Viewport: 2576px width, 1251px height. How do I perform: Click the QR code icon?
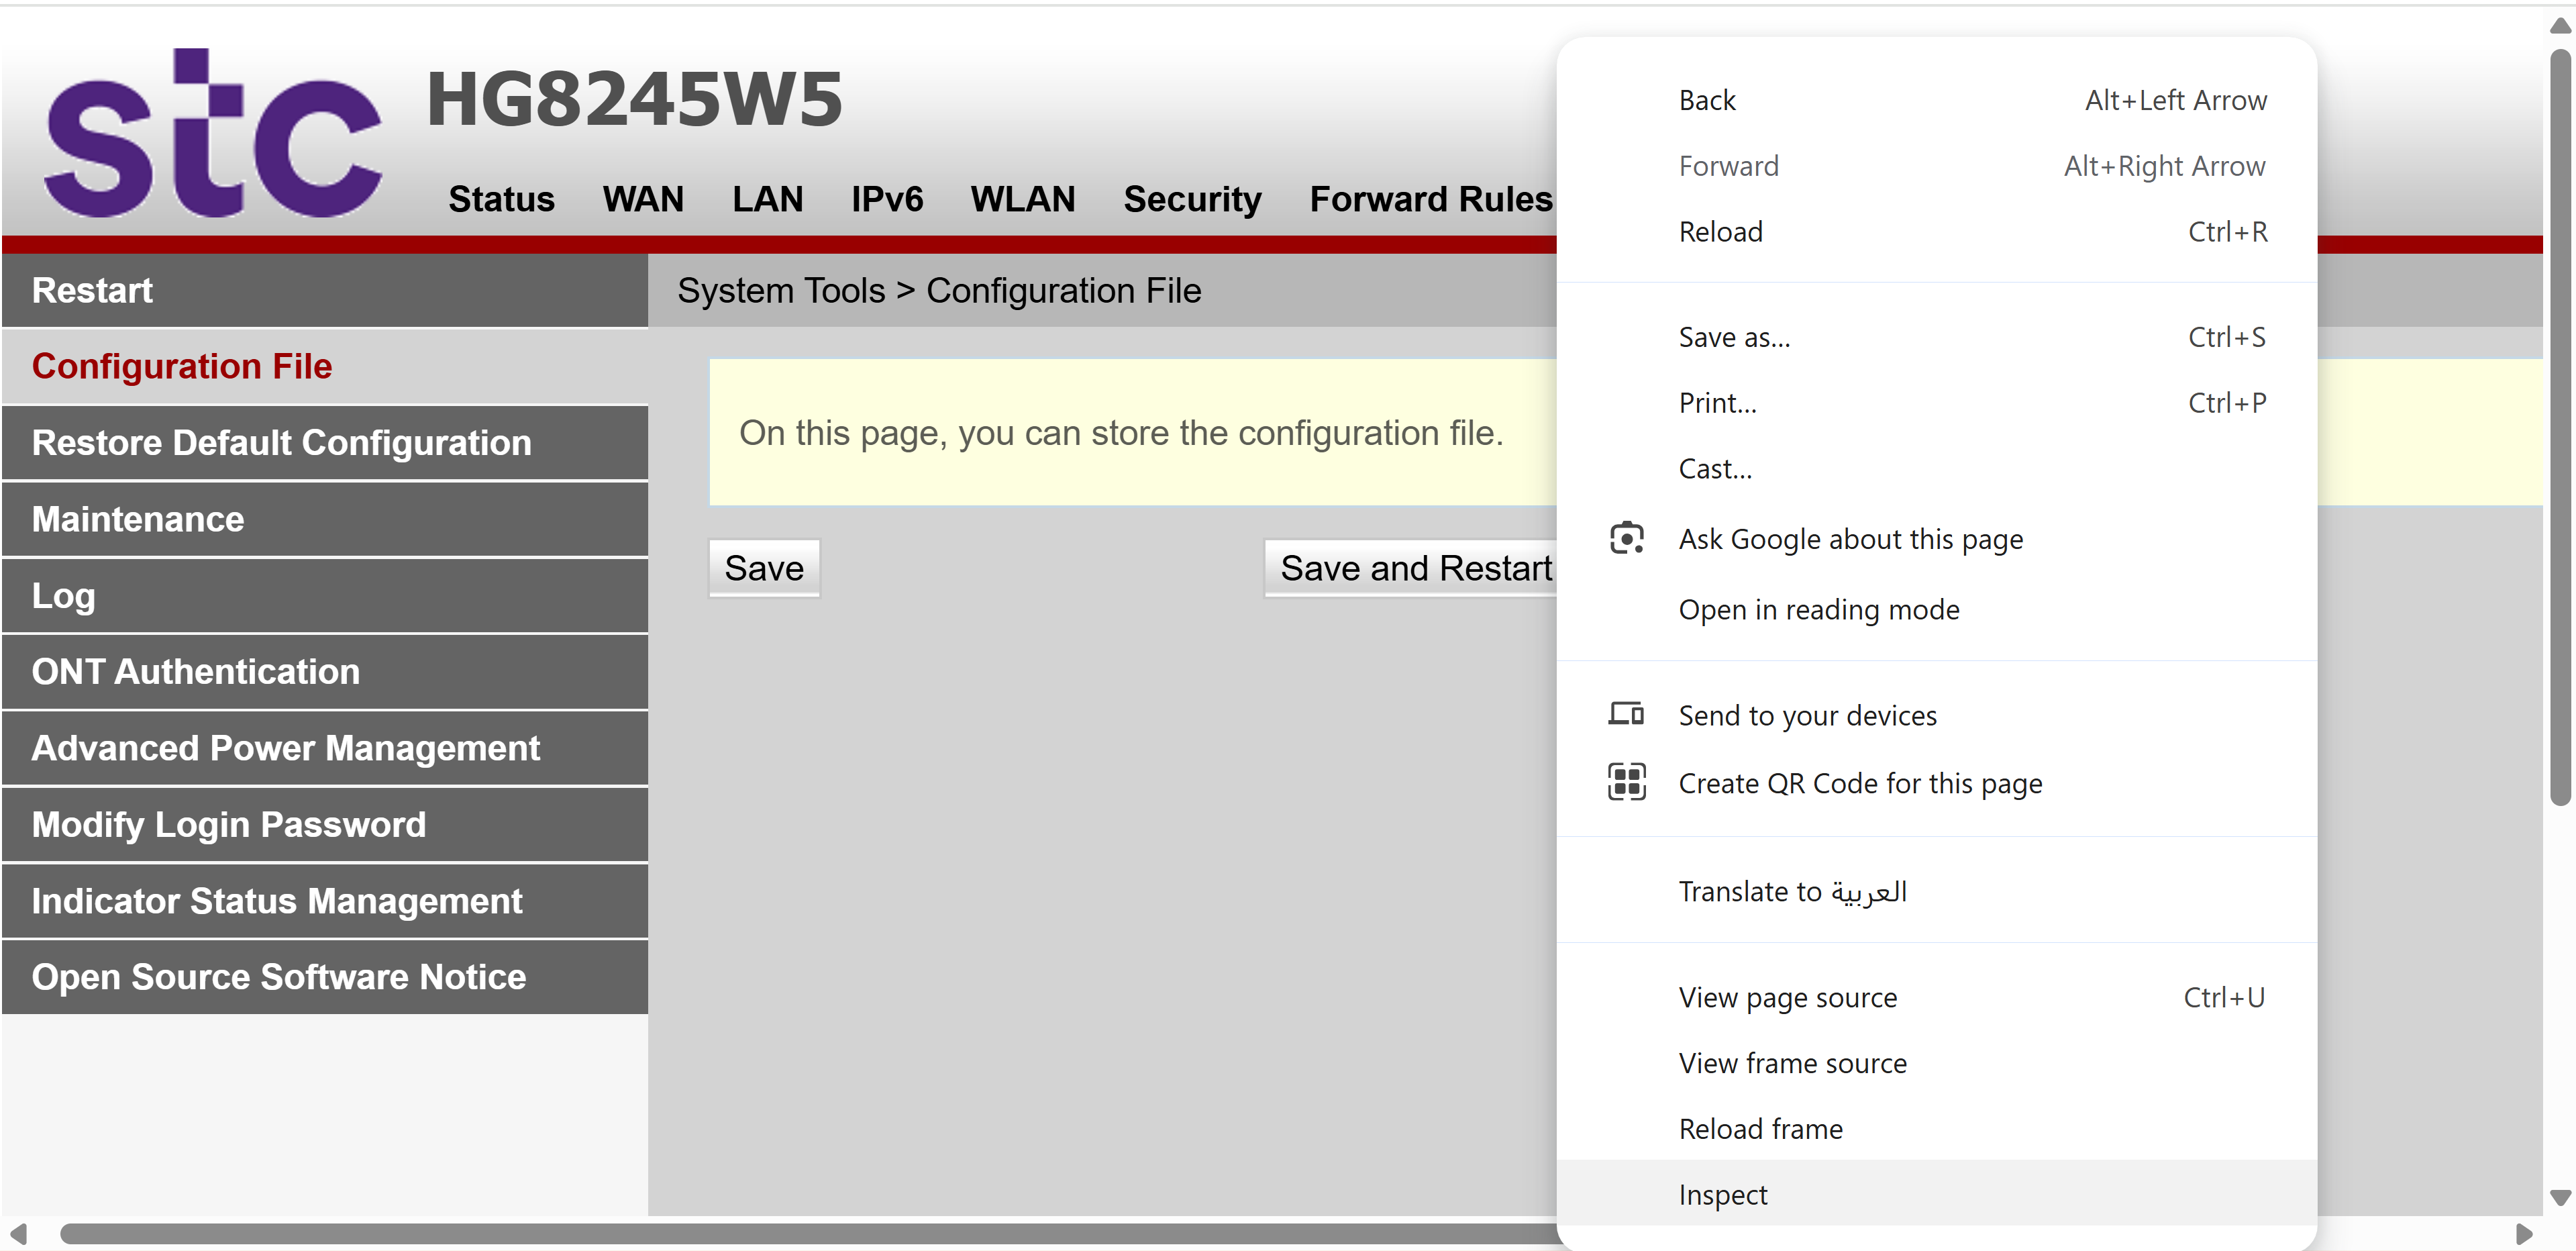pos(1626,782)
